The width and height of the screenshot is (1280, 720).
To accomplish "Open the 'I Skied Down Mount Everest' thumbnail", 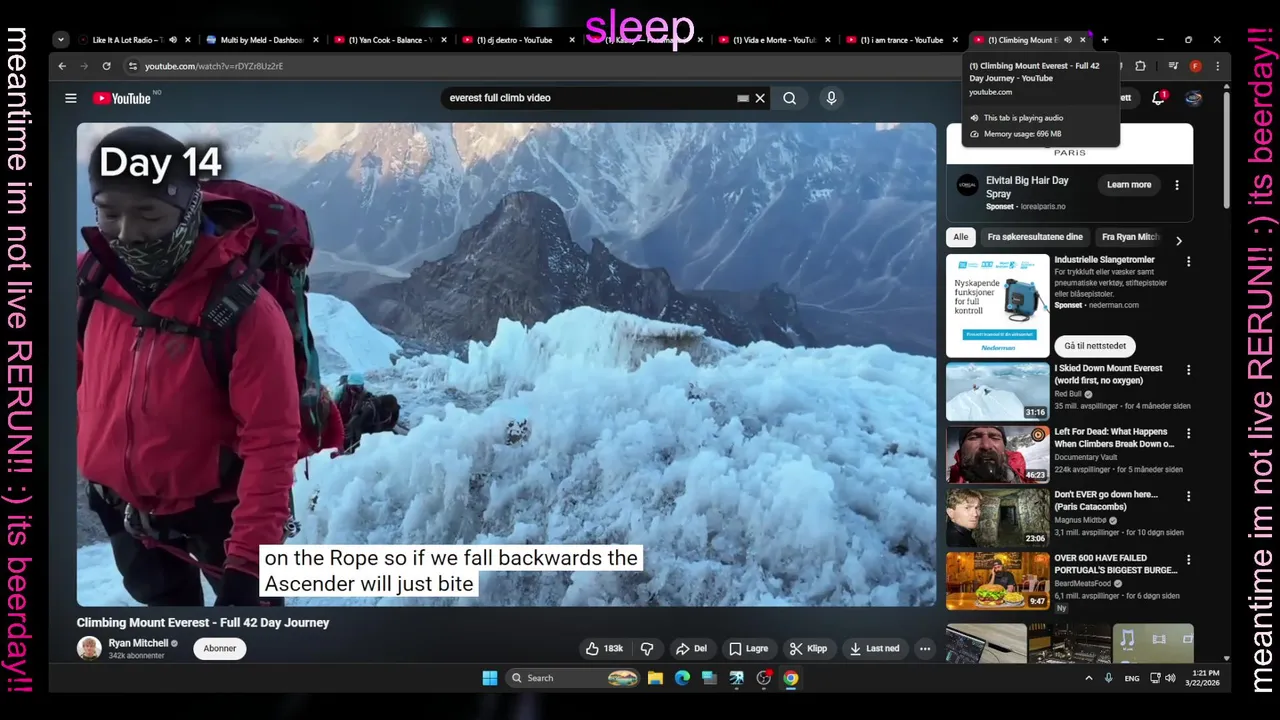I will click(998, 391).
